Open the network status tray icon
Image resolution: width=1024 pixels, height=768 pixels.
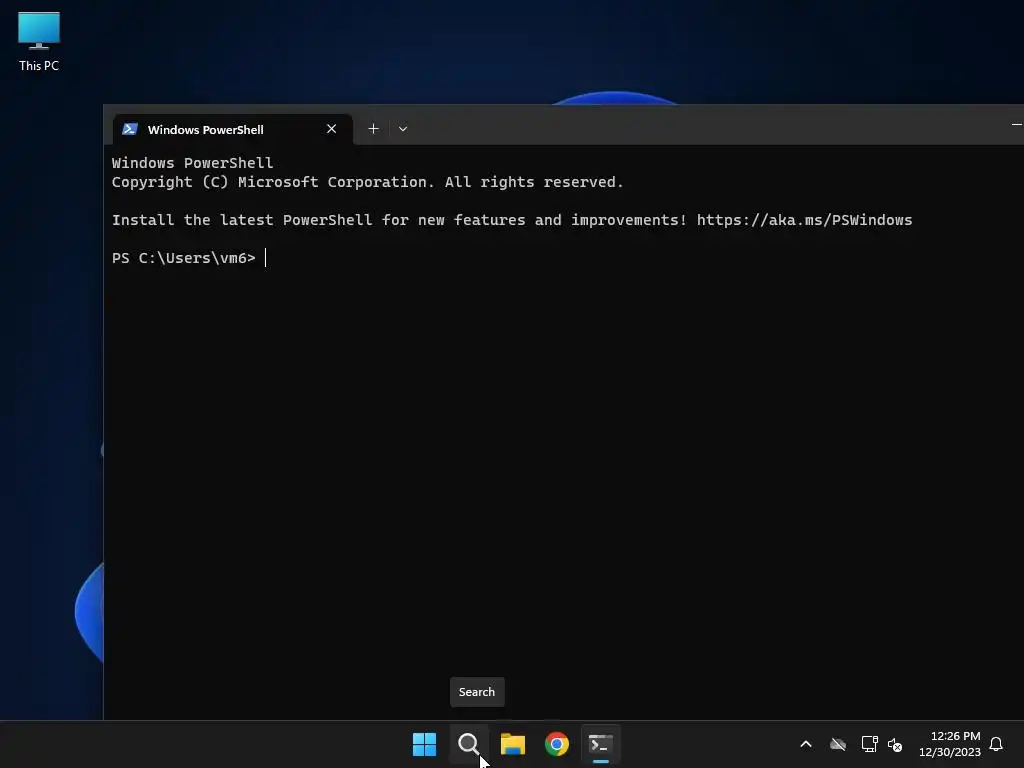pyautogui.click(x=869, y=744)
